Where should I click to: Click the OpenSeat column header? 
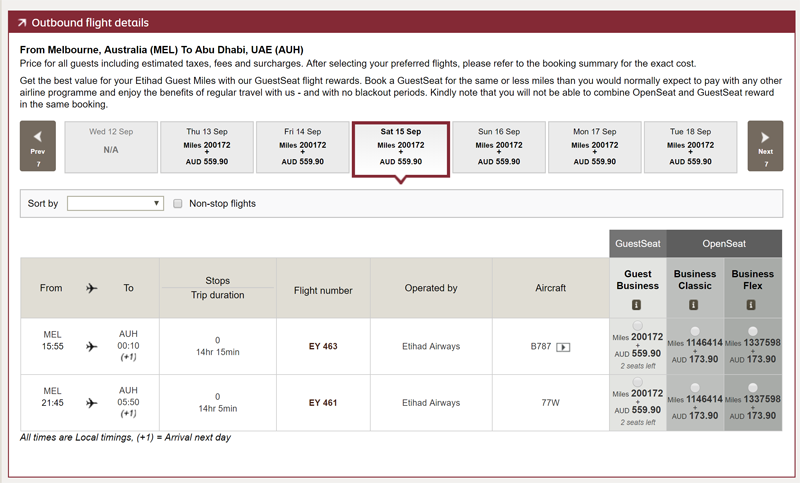pyautogui.click(x=724, y=244)
